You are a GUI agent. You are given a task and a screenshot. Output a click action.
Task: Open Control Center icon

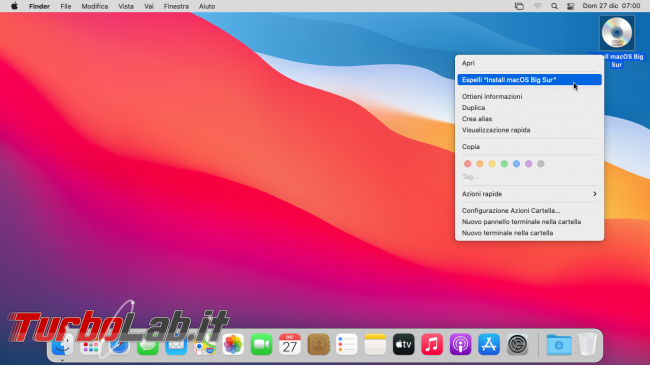[x=571, y=6]
